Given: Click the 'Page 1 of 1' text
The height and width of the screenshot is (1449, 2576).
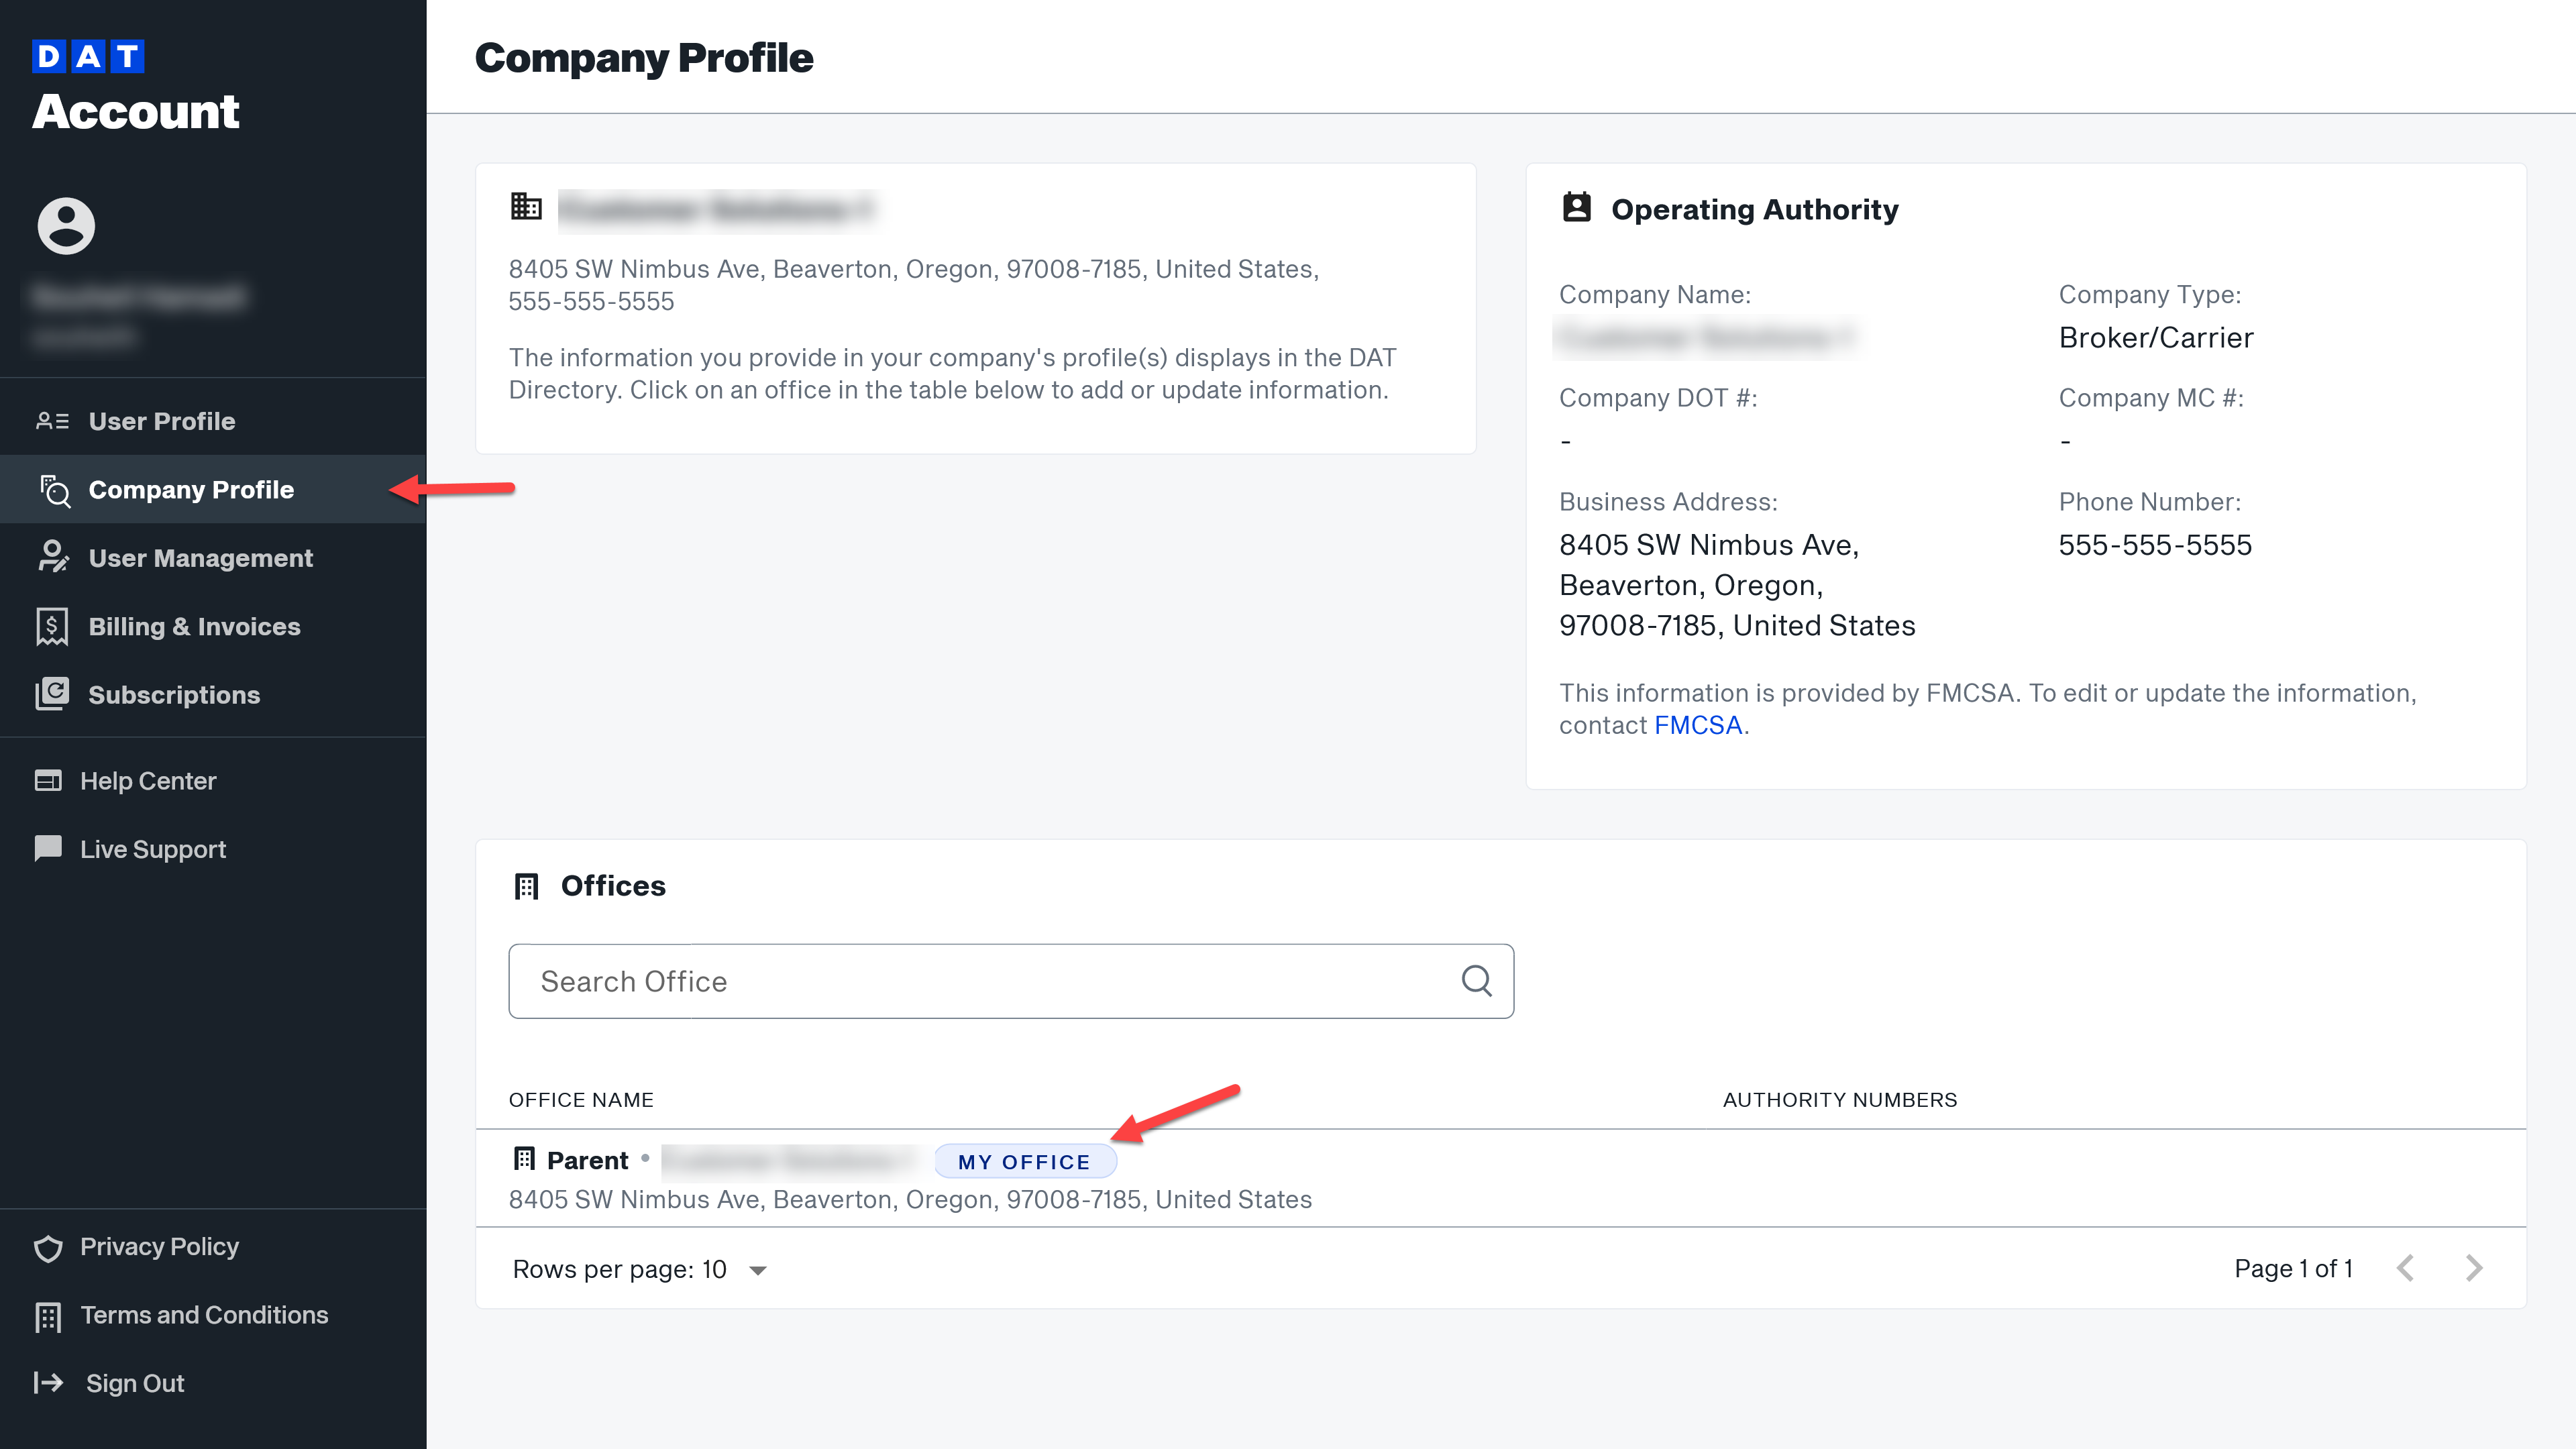Looking at the screenshot, I should 2293,1269.
